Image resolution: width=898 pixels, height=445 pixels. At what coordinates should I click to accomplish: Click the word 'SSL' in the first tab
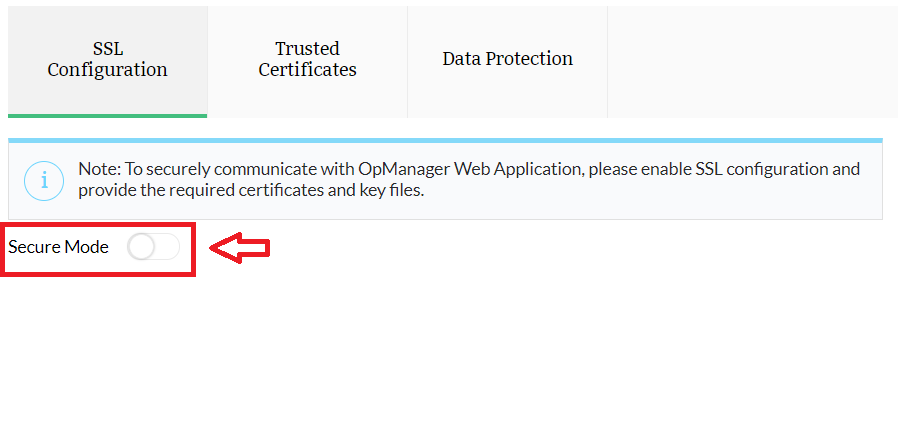tap(107, 48)
